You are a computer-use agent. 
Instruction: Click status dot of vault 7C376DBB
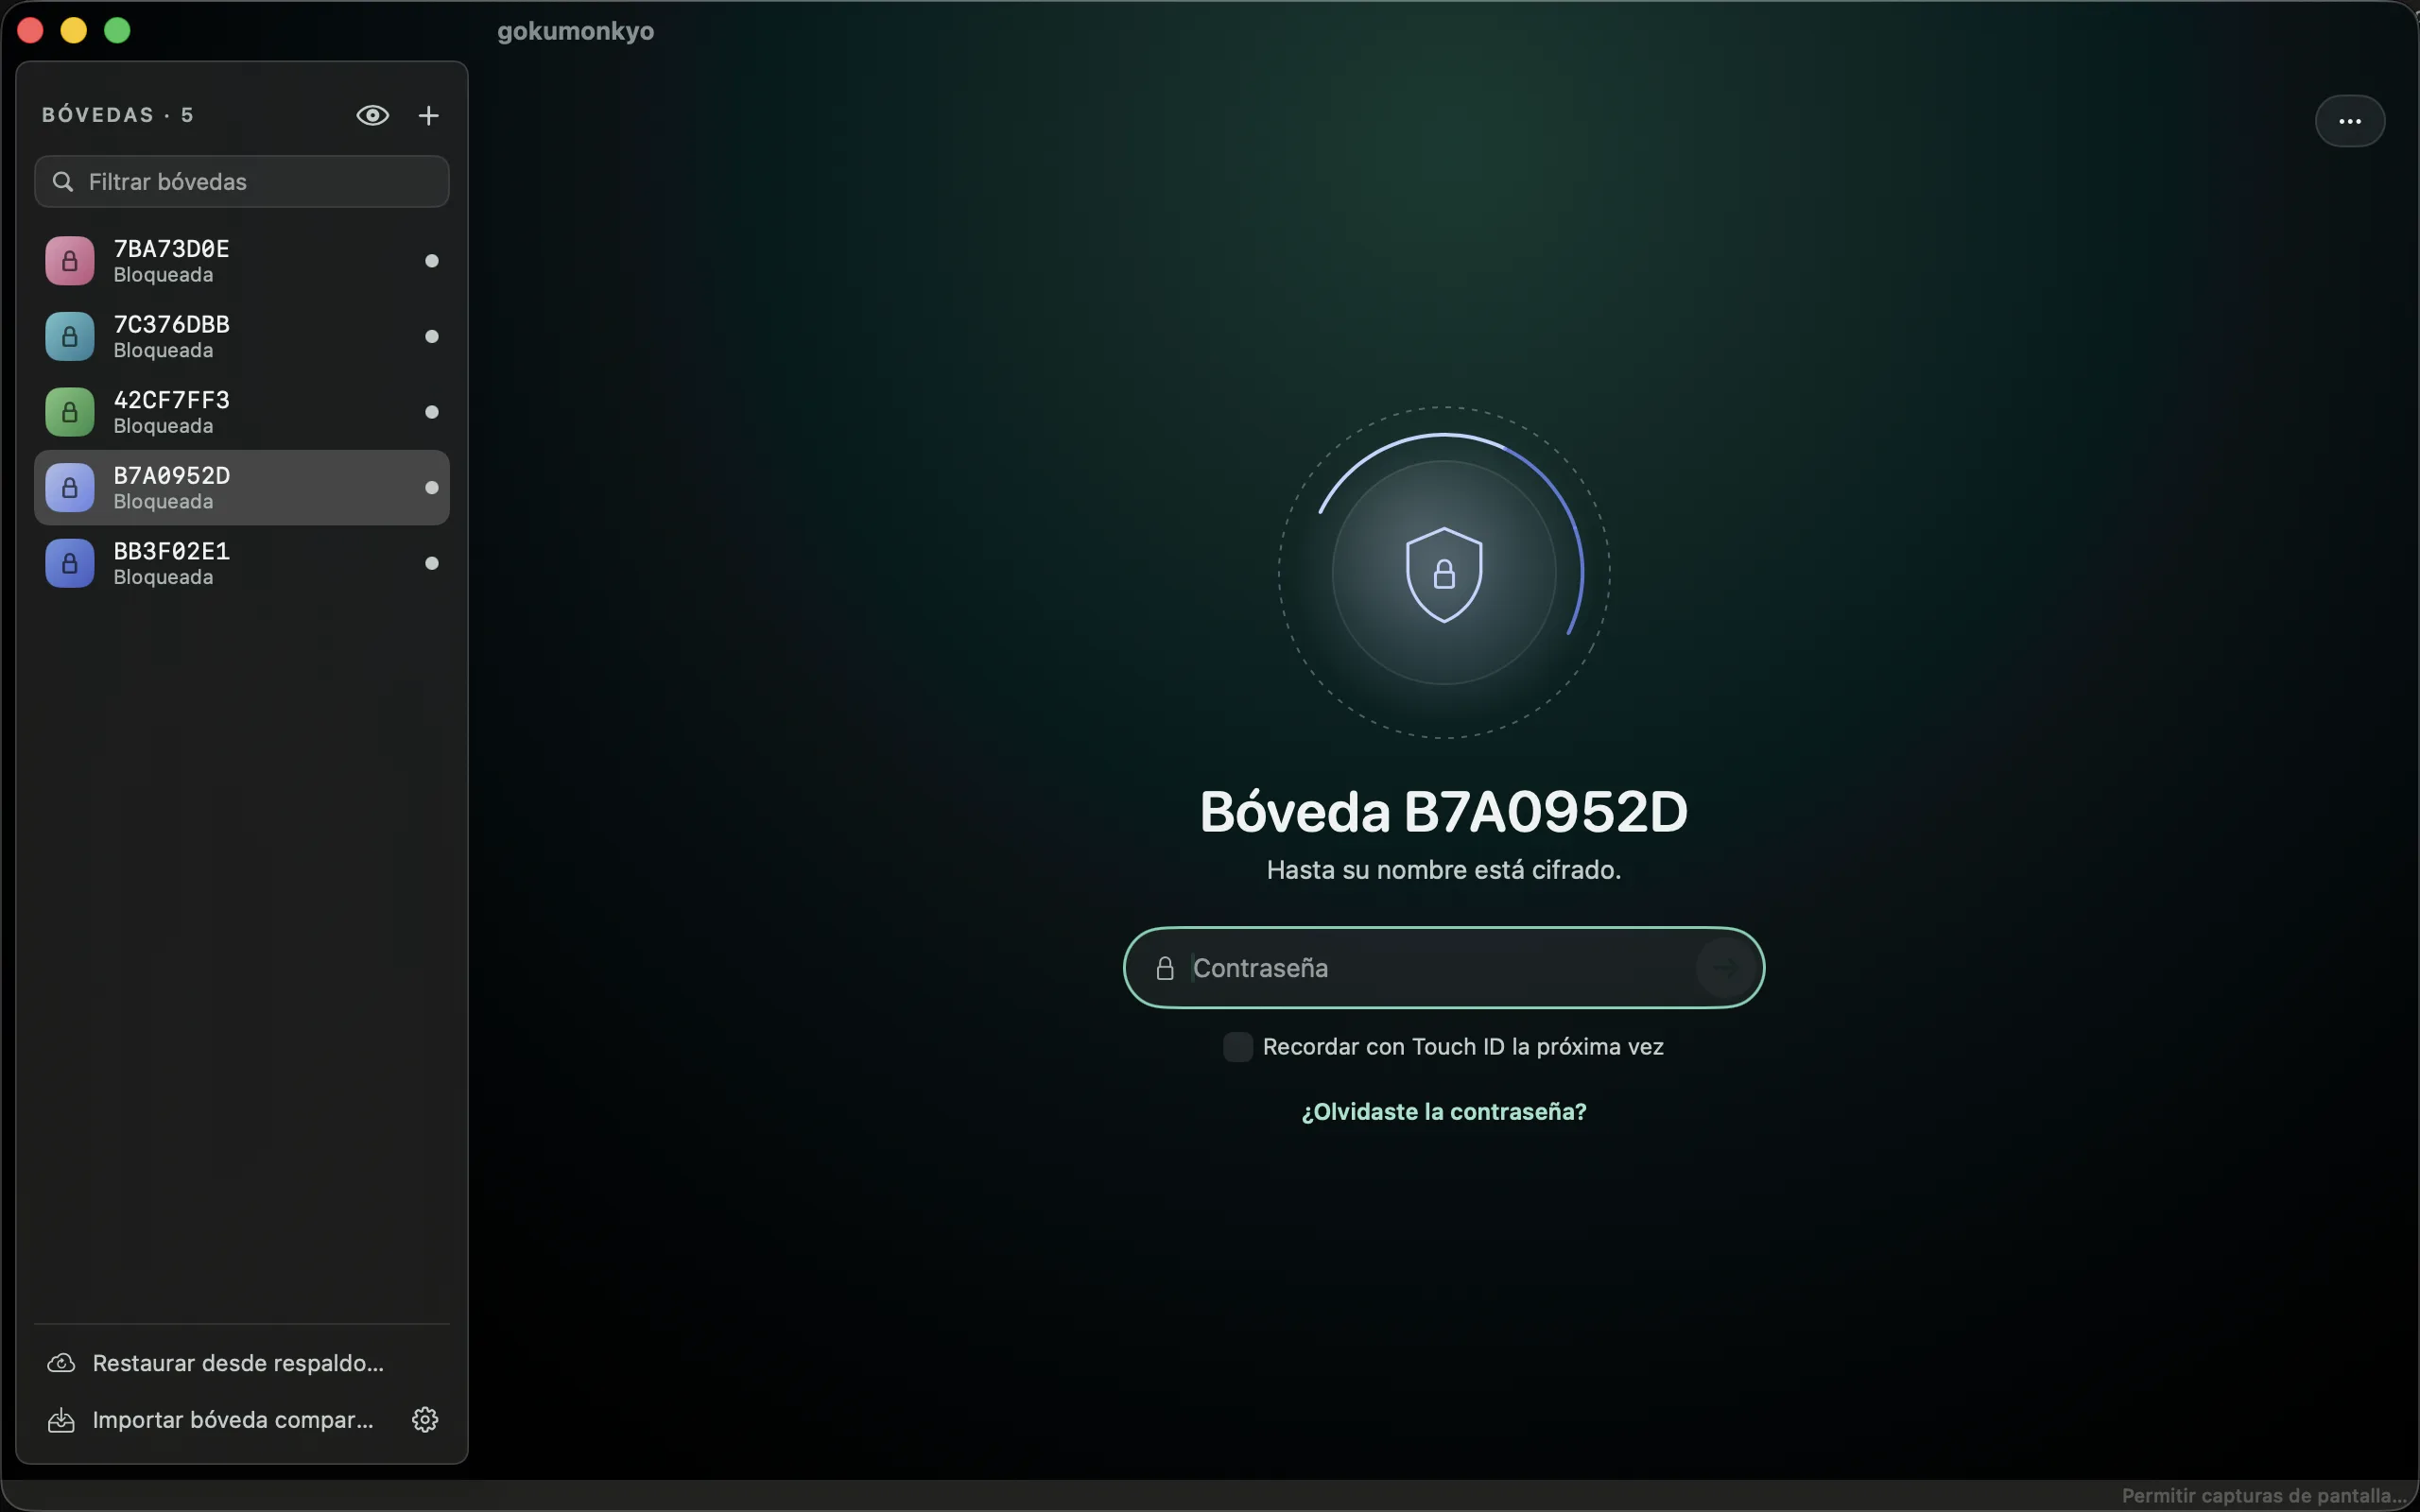pyautogui.click(x=432, y=336)
